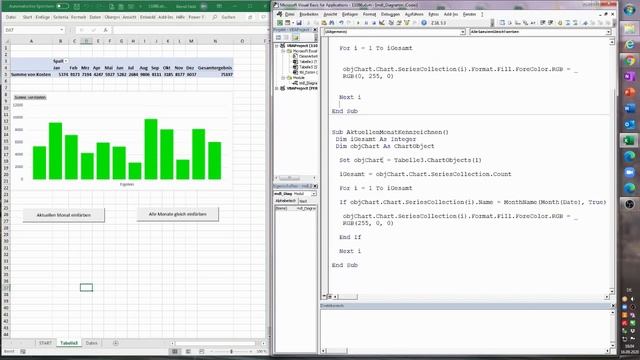The image size is (640, 360).
Task: Open the Datei menu in VBA editor
Action: click(x=289, y=14)
